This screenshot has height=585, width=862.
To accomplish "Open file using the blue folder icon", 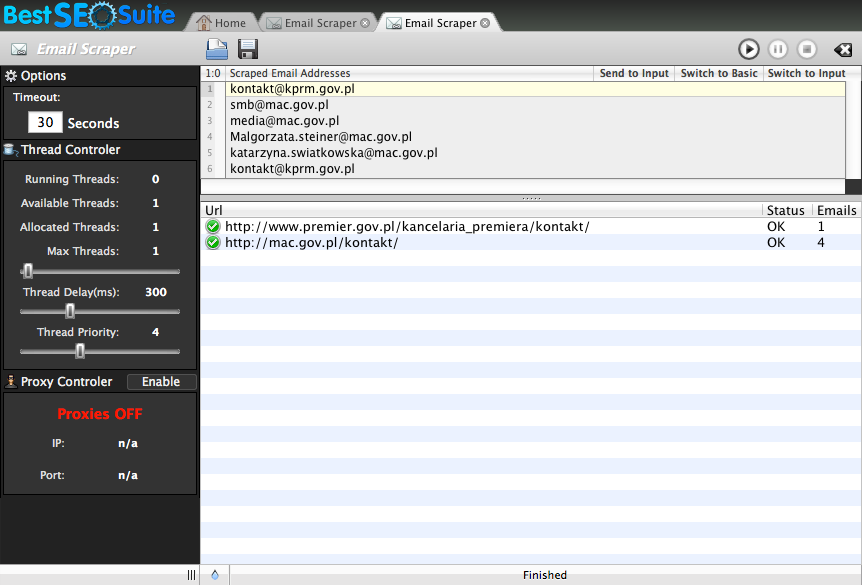I will (x=217, y=49).
